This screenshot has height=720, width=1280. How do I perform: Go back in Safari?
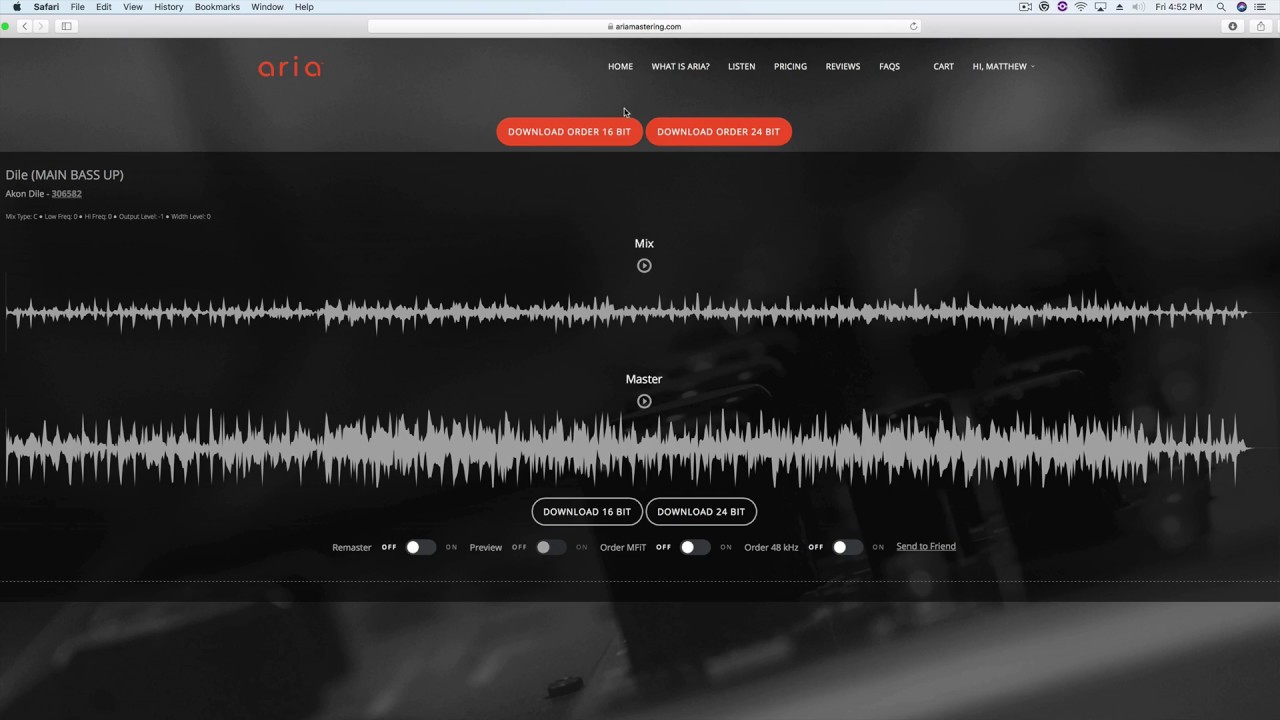pyautogui.click(x=25, y=26)
